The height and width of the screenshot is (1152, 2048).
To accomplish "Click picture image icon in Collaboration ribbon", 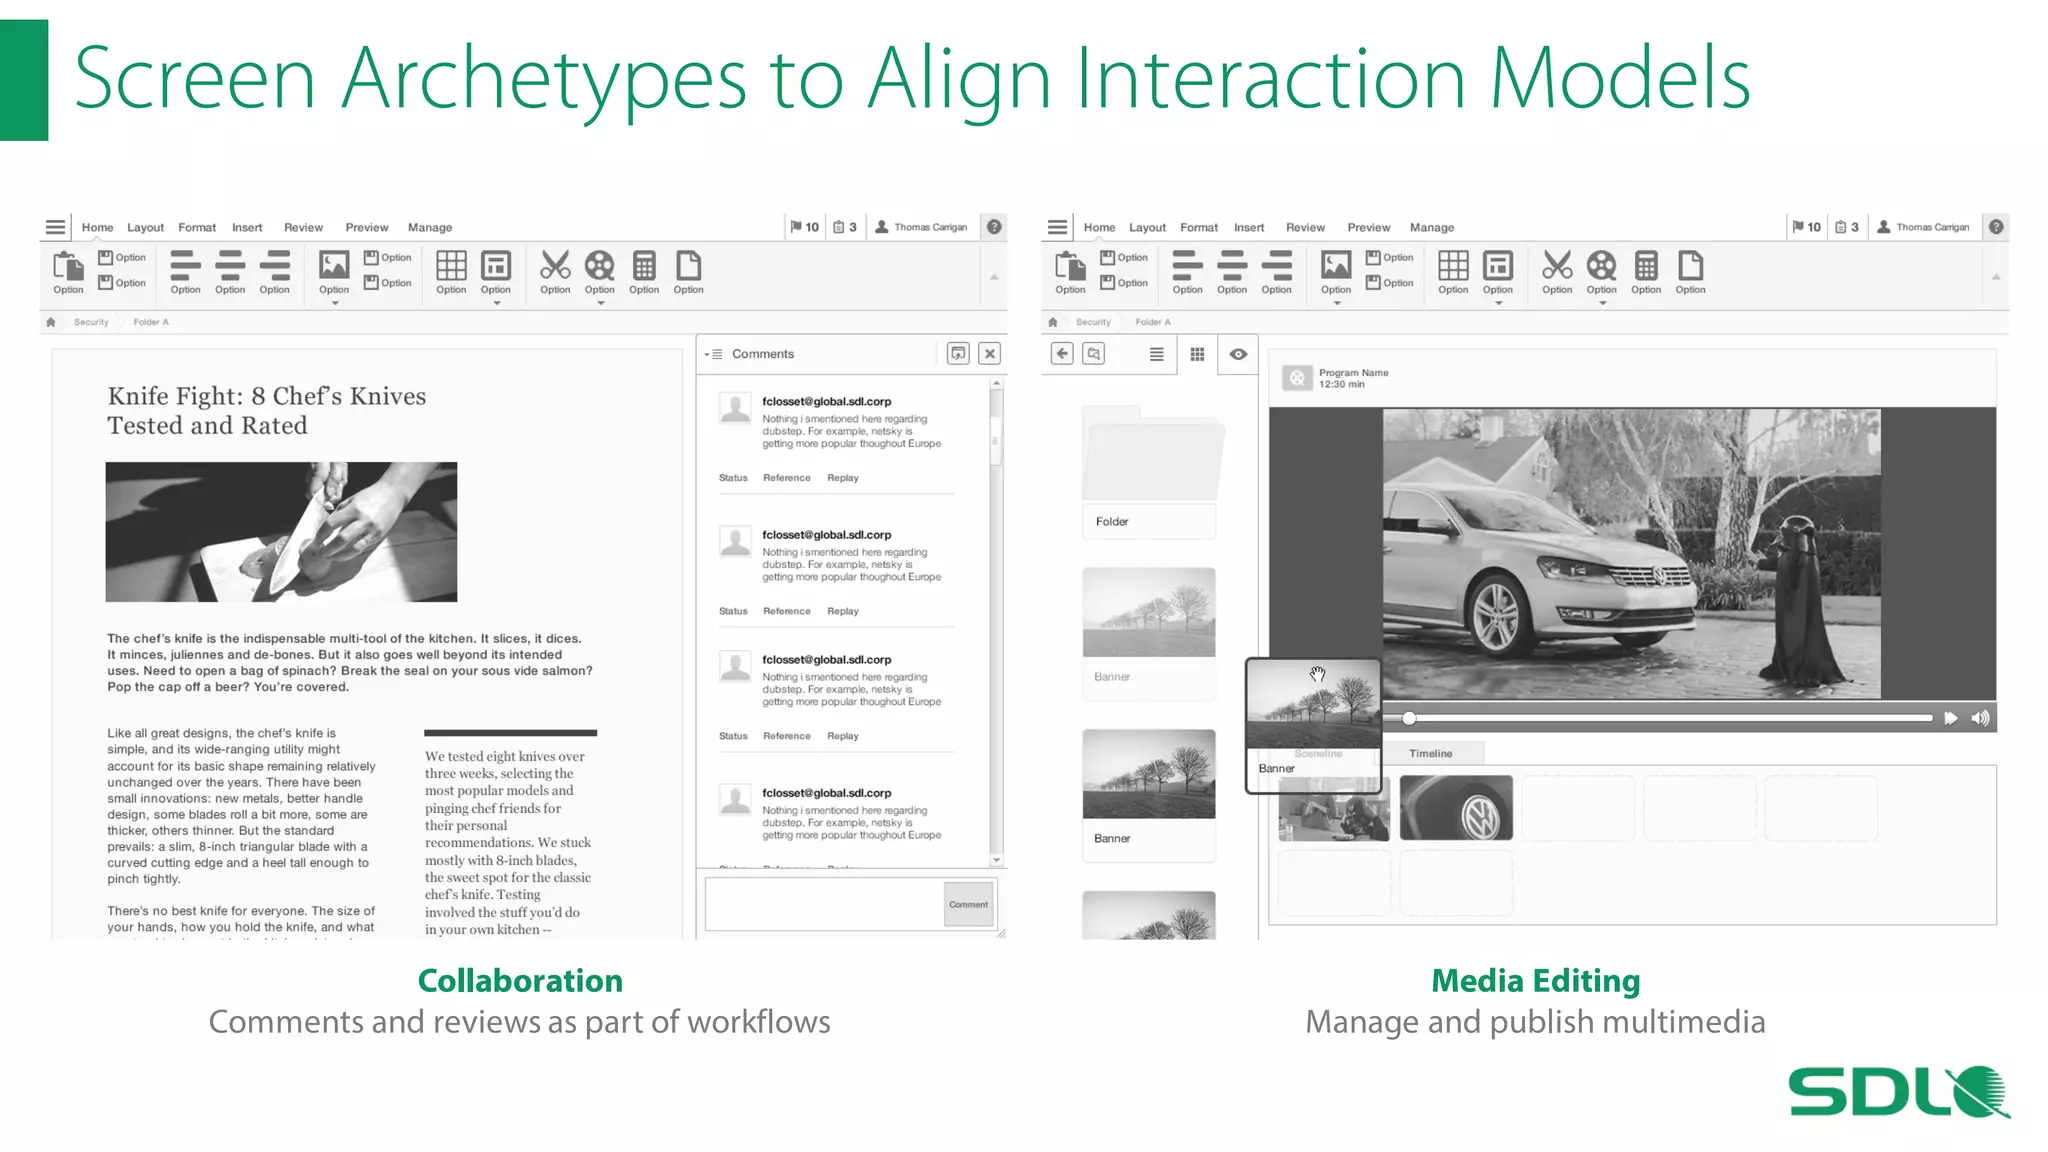I will tap(334, 265).
